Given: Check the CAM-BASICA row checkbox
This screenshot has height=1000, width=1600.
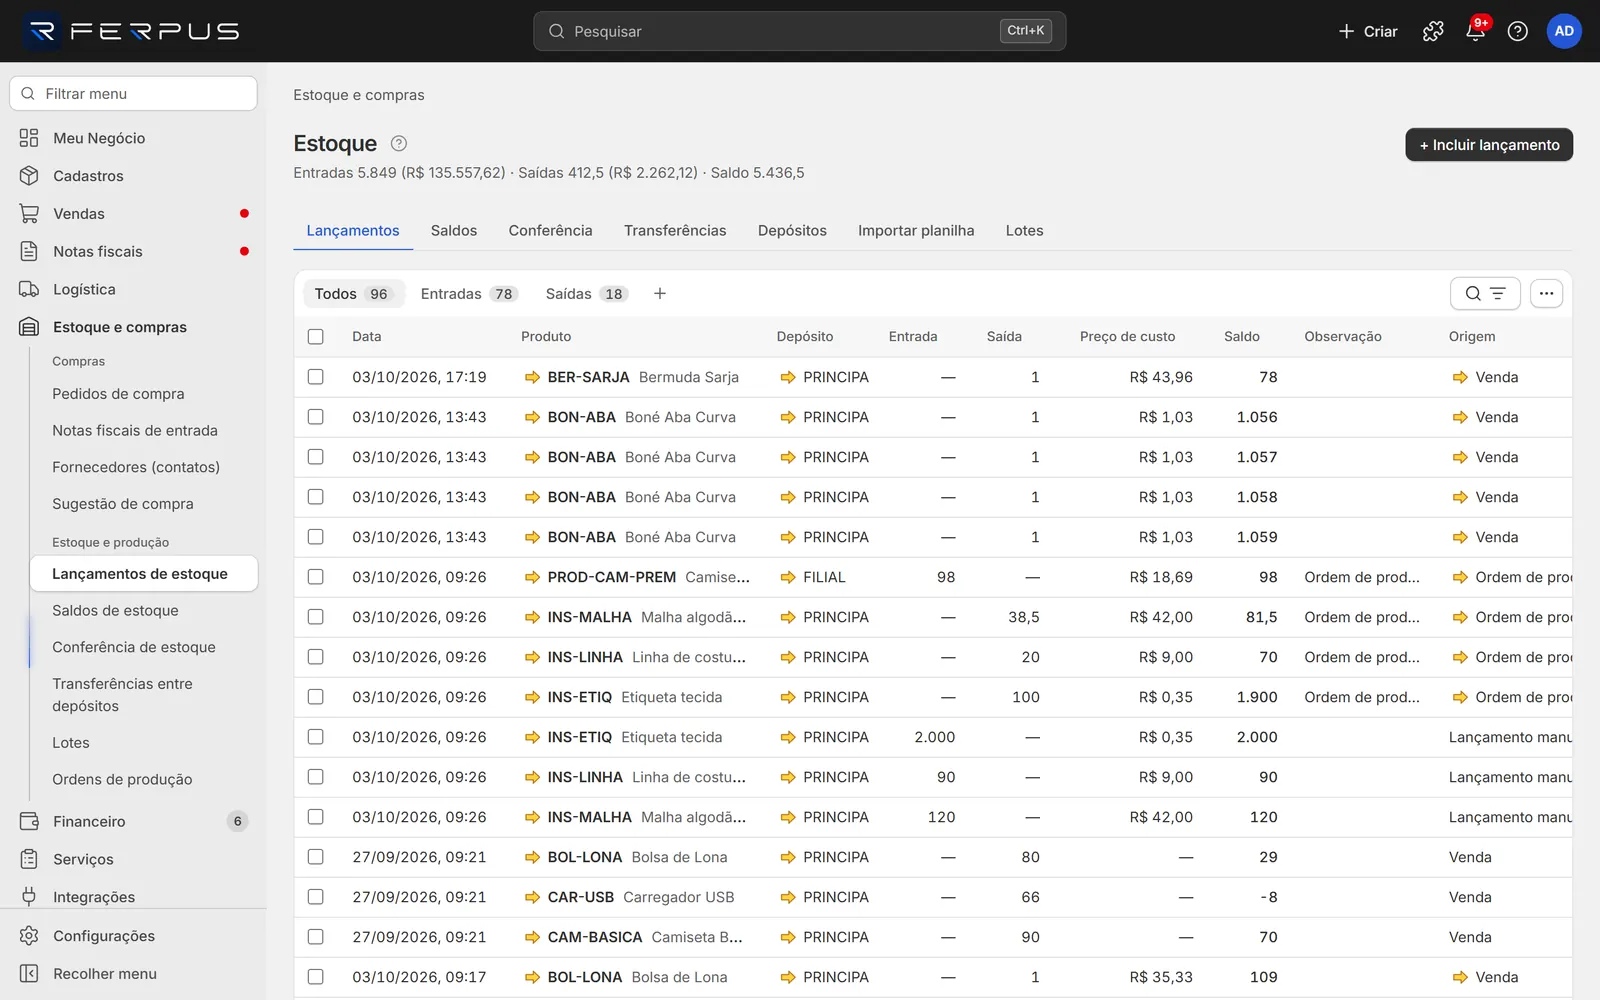Looking at the screenshot, I should tap(316, 937).
